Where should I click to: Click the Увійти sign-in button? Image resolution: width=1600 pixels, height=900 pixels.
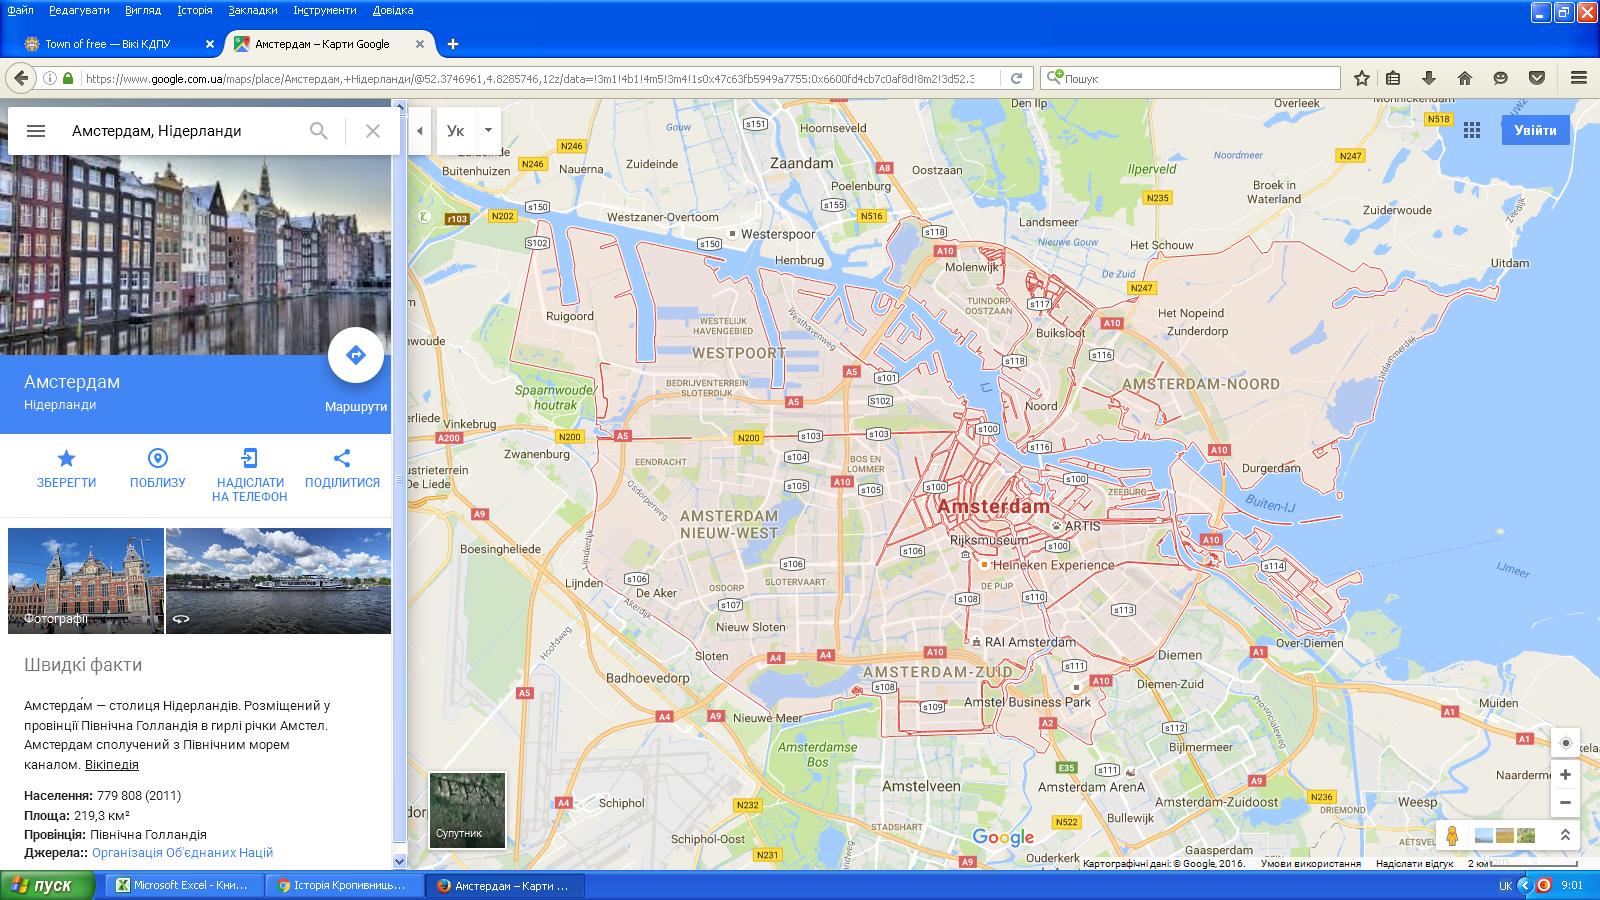(1535, 130)
